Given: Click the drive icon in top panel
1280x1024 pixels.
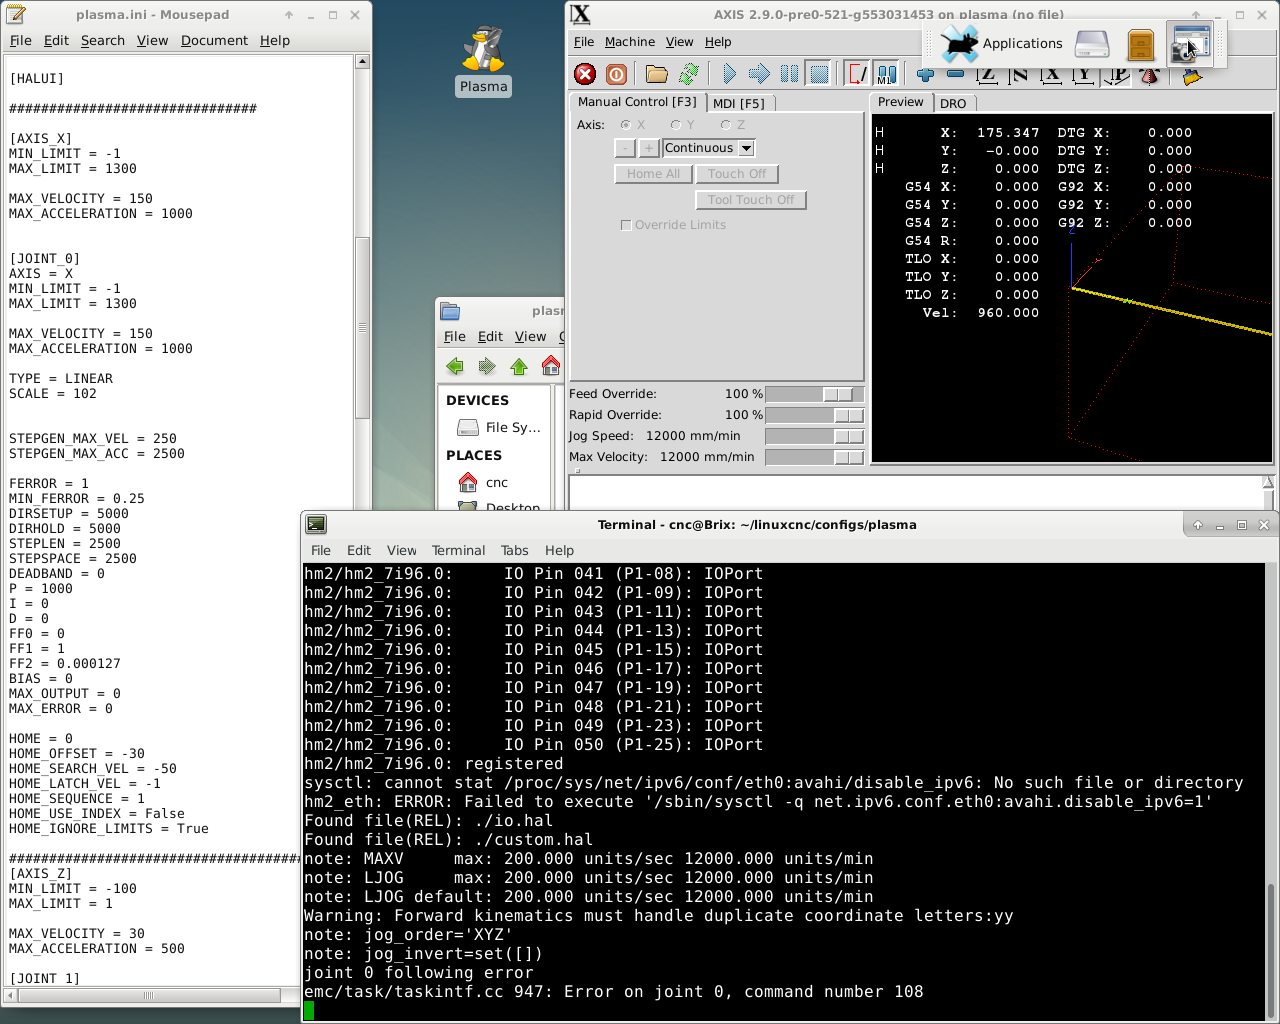Looking at the screenshot, I should coord(1092,43).
